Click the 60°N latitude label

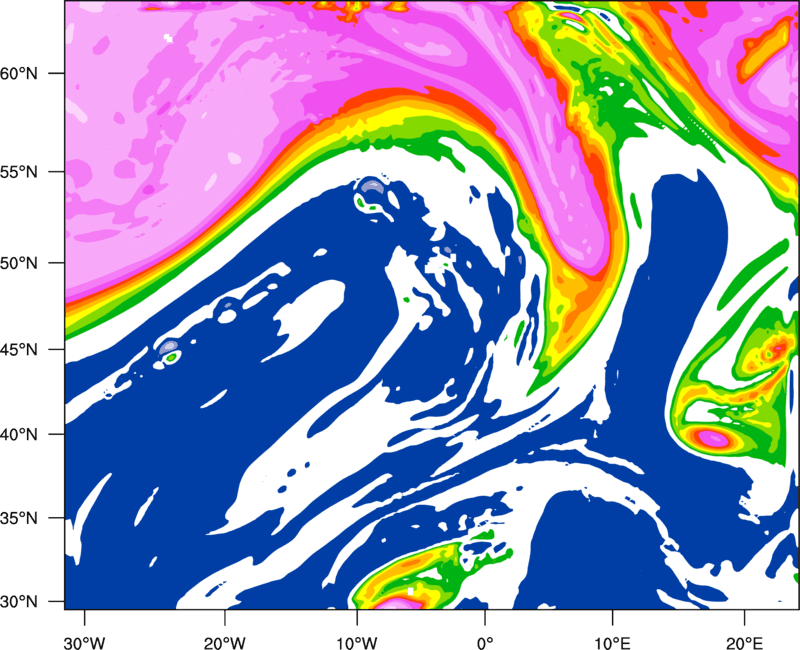tap(19, 73)
